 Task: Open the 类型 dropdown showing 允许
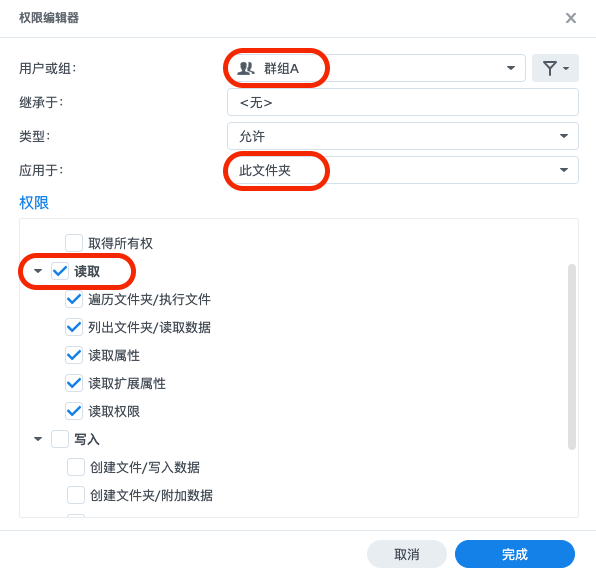click(x=403, y=136)
